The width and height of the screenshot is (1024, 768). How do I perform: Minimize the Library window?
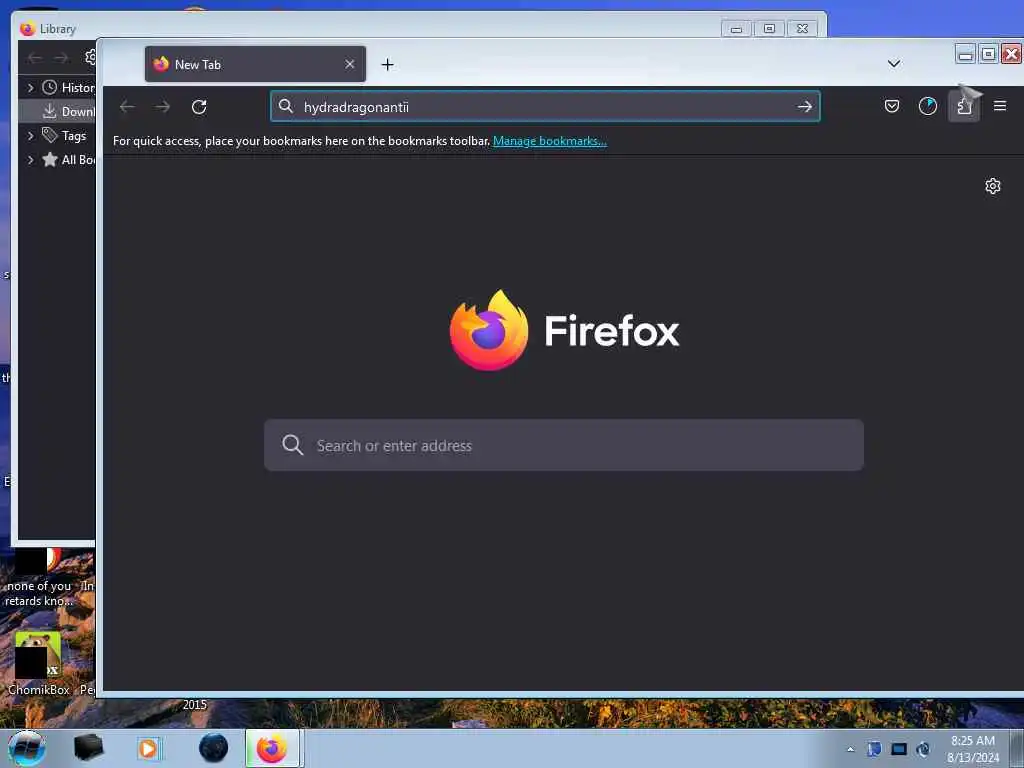pos(736,29)
